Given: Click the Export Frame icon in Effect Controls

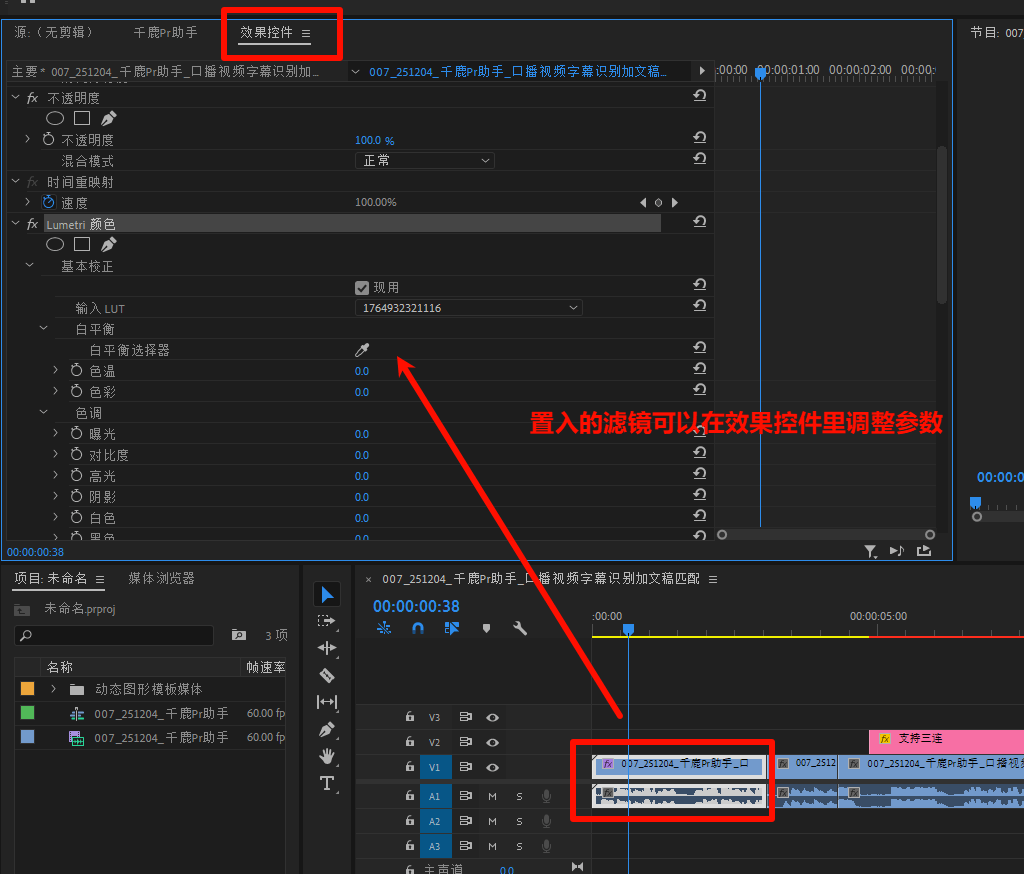Looking at the screenshot, I should coord(923,551).
